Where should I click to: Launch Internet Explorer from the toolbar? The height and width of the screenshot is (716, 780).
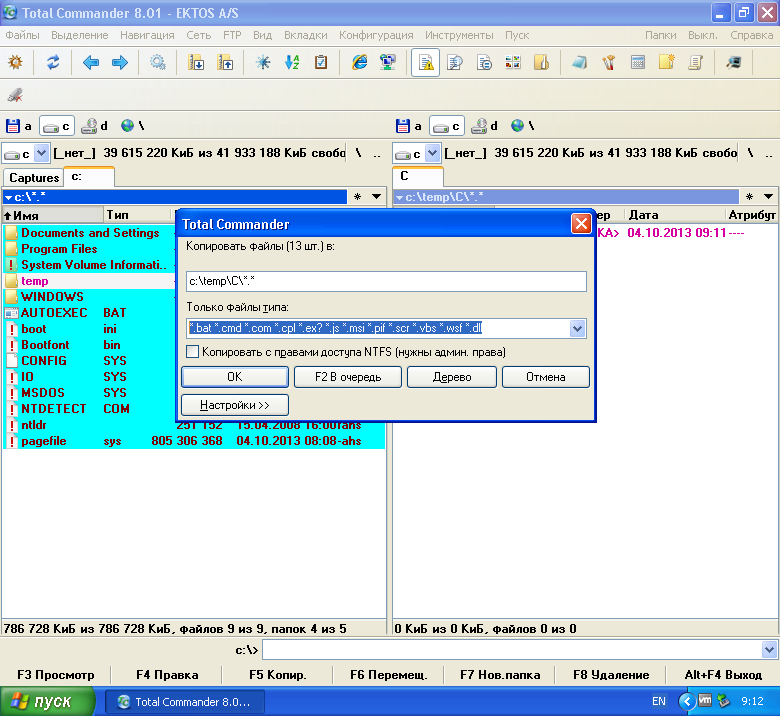[360, 62]
